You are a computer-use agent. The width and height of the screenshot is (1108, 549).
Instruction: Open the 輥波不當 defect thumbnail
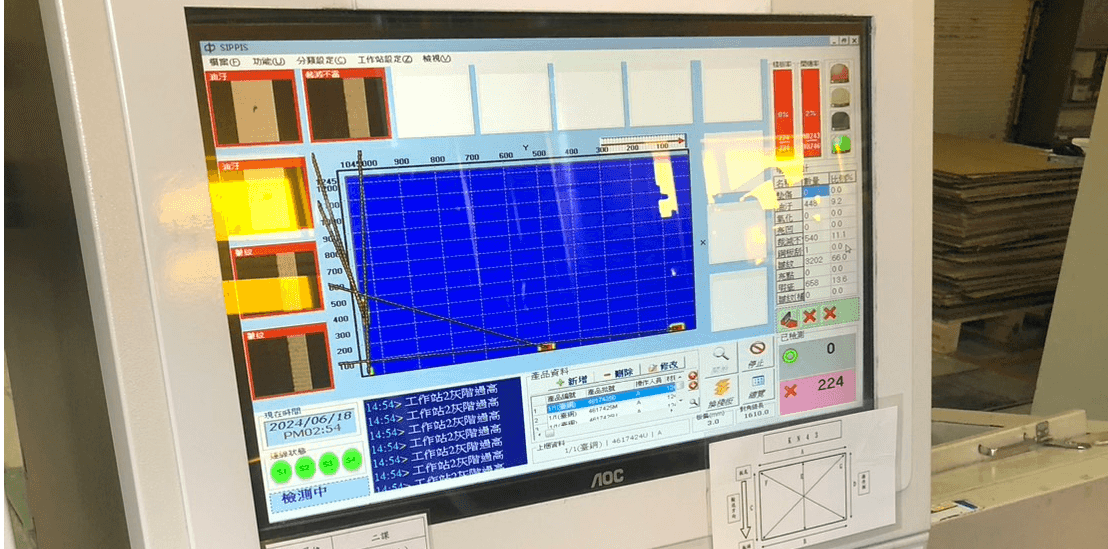(347, 105)
